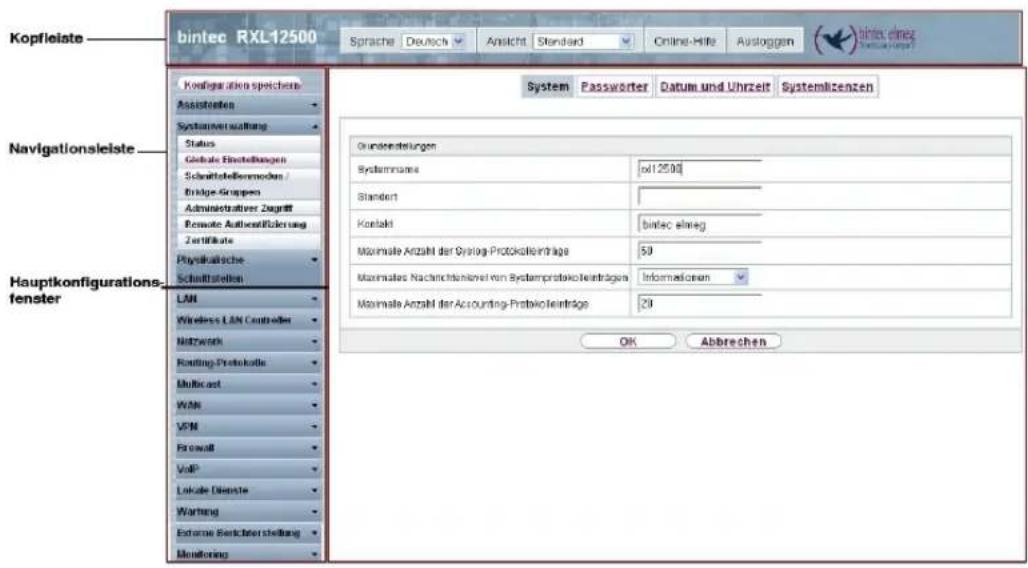Click the bintec RXL12500 title

pos(247,38)
